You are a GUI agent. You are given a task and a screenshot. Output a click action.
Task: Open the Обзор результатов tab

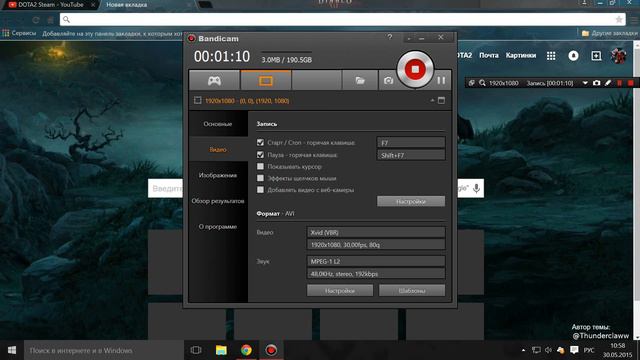pyautogui.click(x=218, y=201)
